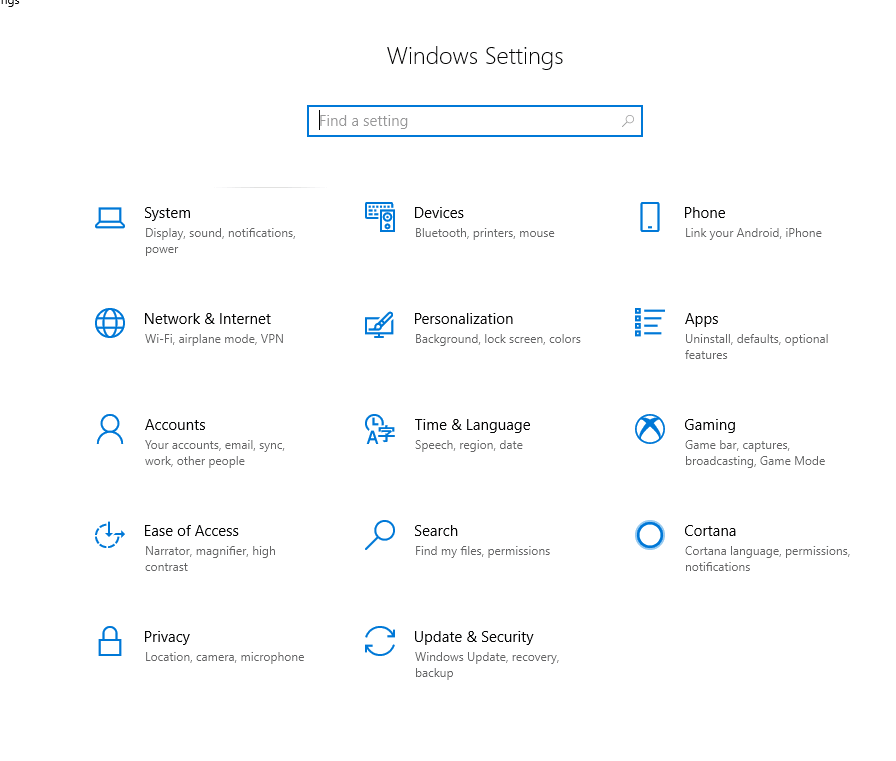Image resolution: width=896 pixels, height=761 pixels.
Task: Click the Personalization paintbrush icon
Action: pyautogui.click(x=379, y=324)
